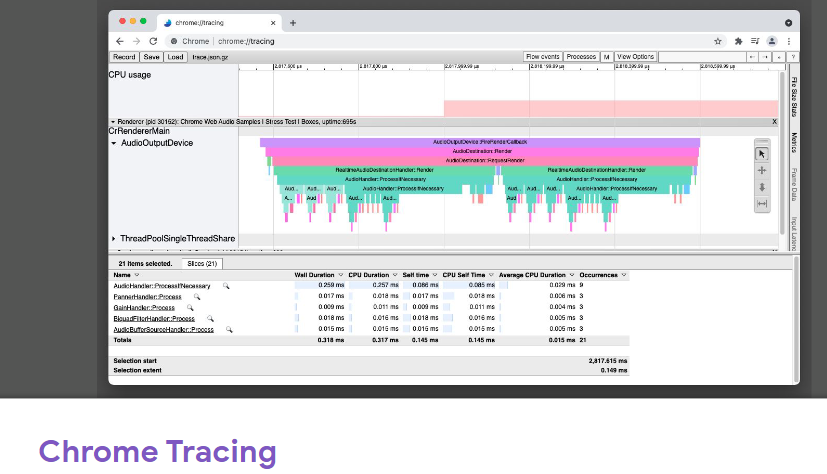
Task: Switch to the Slices (21) tab
Action: [202, 264]
